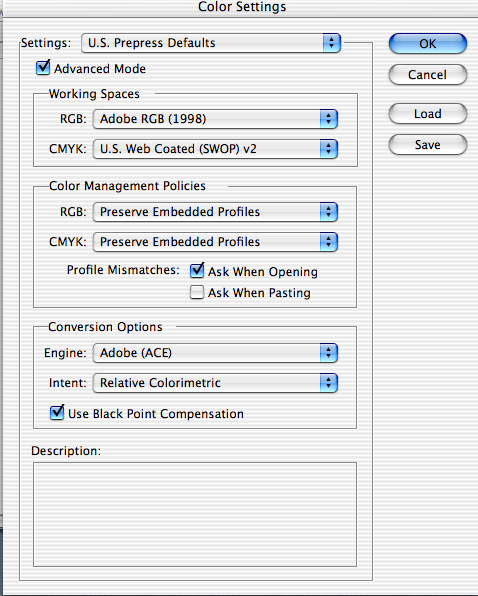Open the Working Spaces RGB dropdown
The width and height of the screenshot is (478, 596).
pos(215,119)
